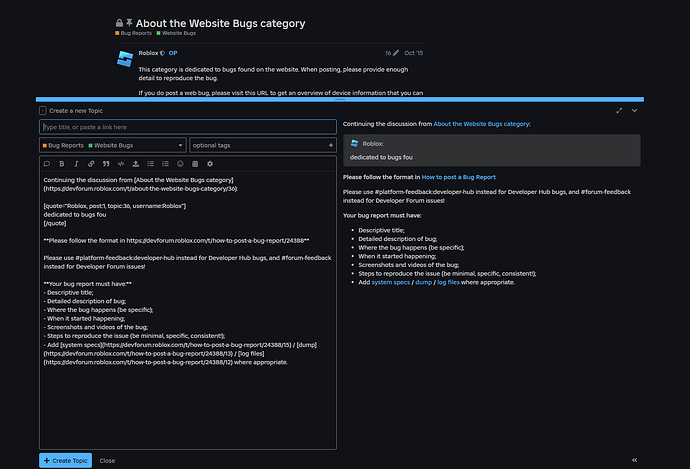Viewport: 690px width, 469px height.
Task: Toggle bold formatting in composer toolbar
Action: 62,163
